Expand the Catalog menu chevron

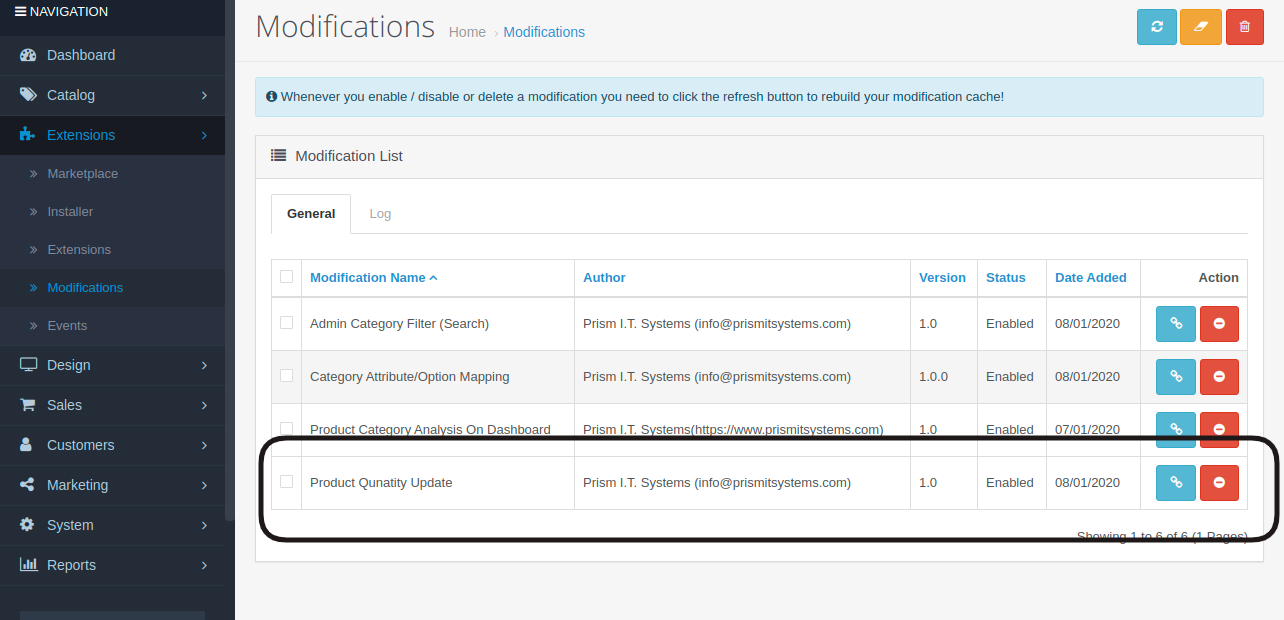click(x=204, y=95)
